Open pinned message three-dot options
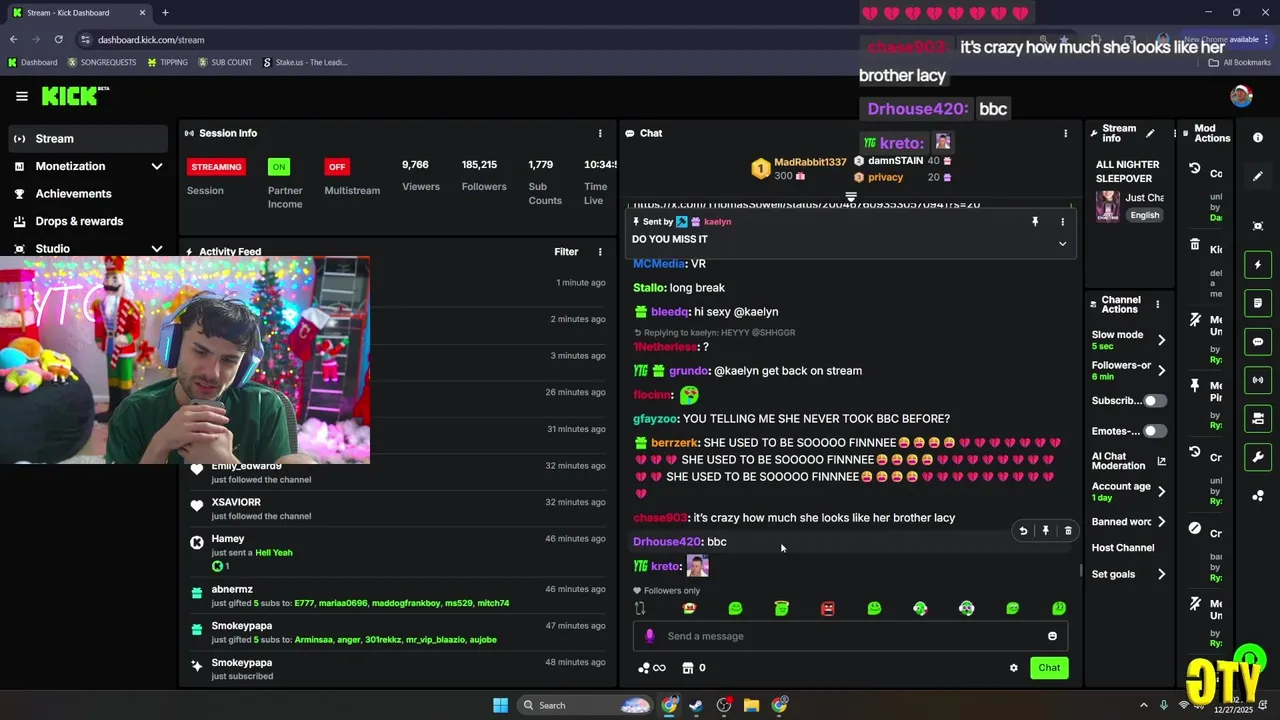Image resolution: width=1280 pixels, height=720 pixels. click(1062, 222)
